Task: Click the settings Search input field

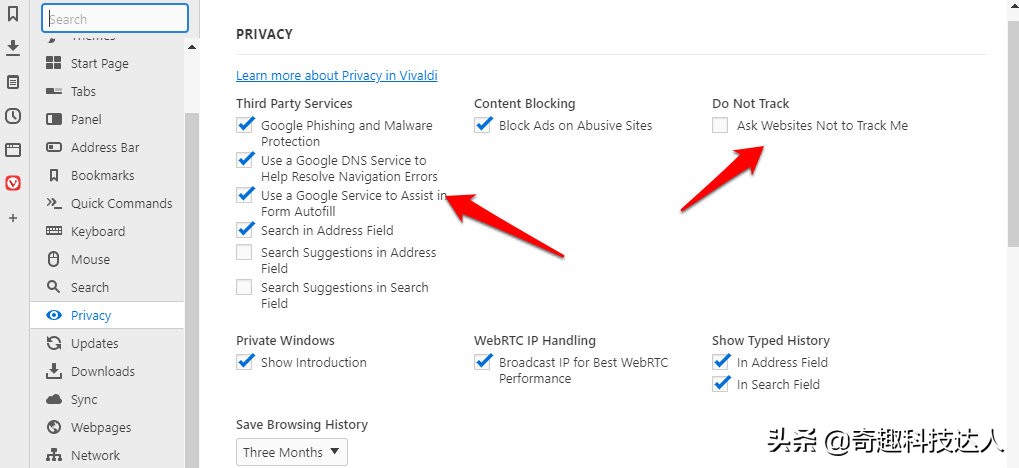Action: tap(115, 19)
